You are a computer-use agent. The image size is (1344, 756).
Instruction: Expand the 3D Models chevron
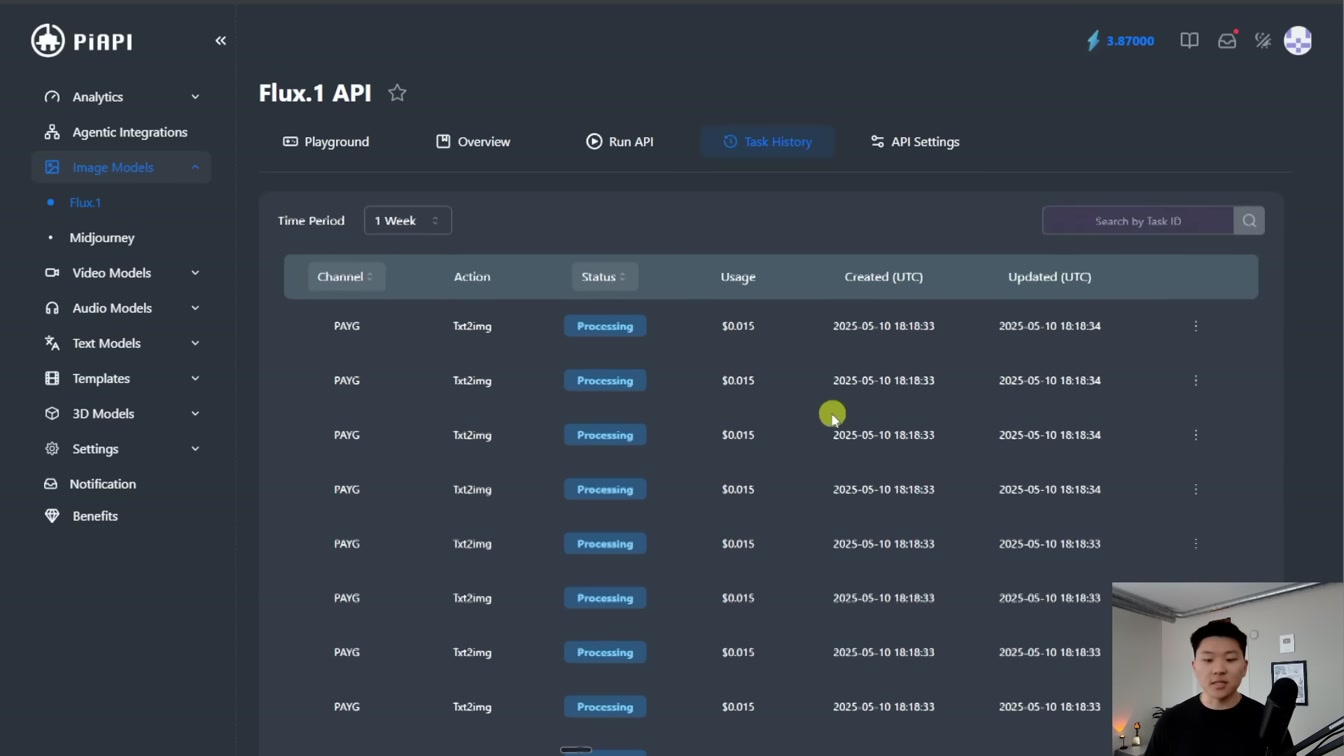(195, 413)
